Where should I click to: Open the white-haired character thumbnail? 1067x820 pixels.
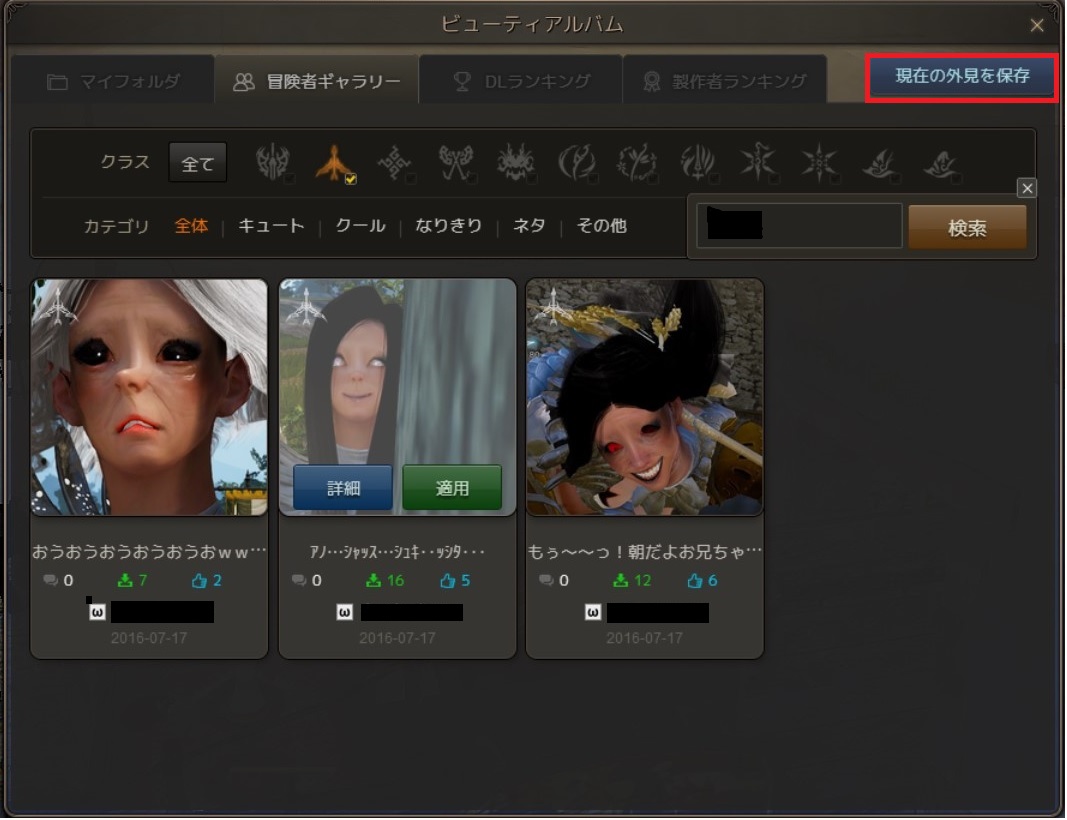[x=149, y=397]
